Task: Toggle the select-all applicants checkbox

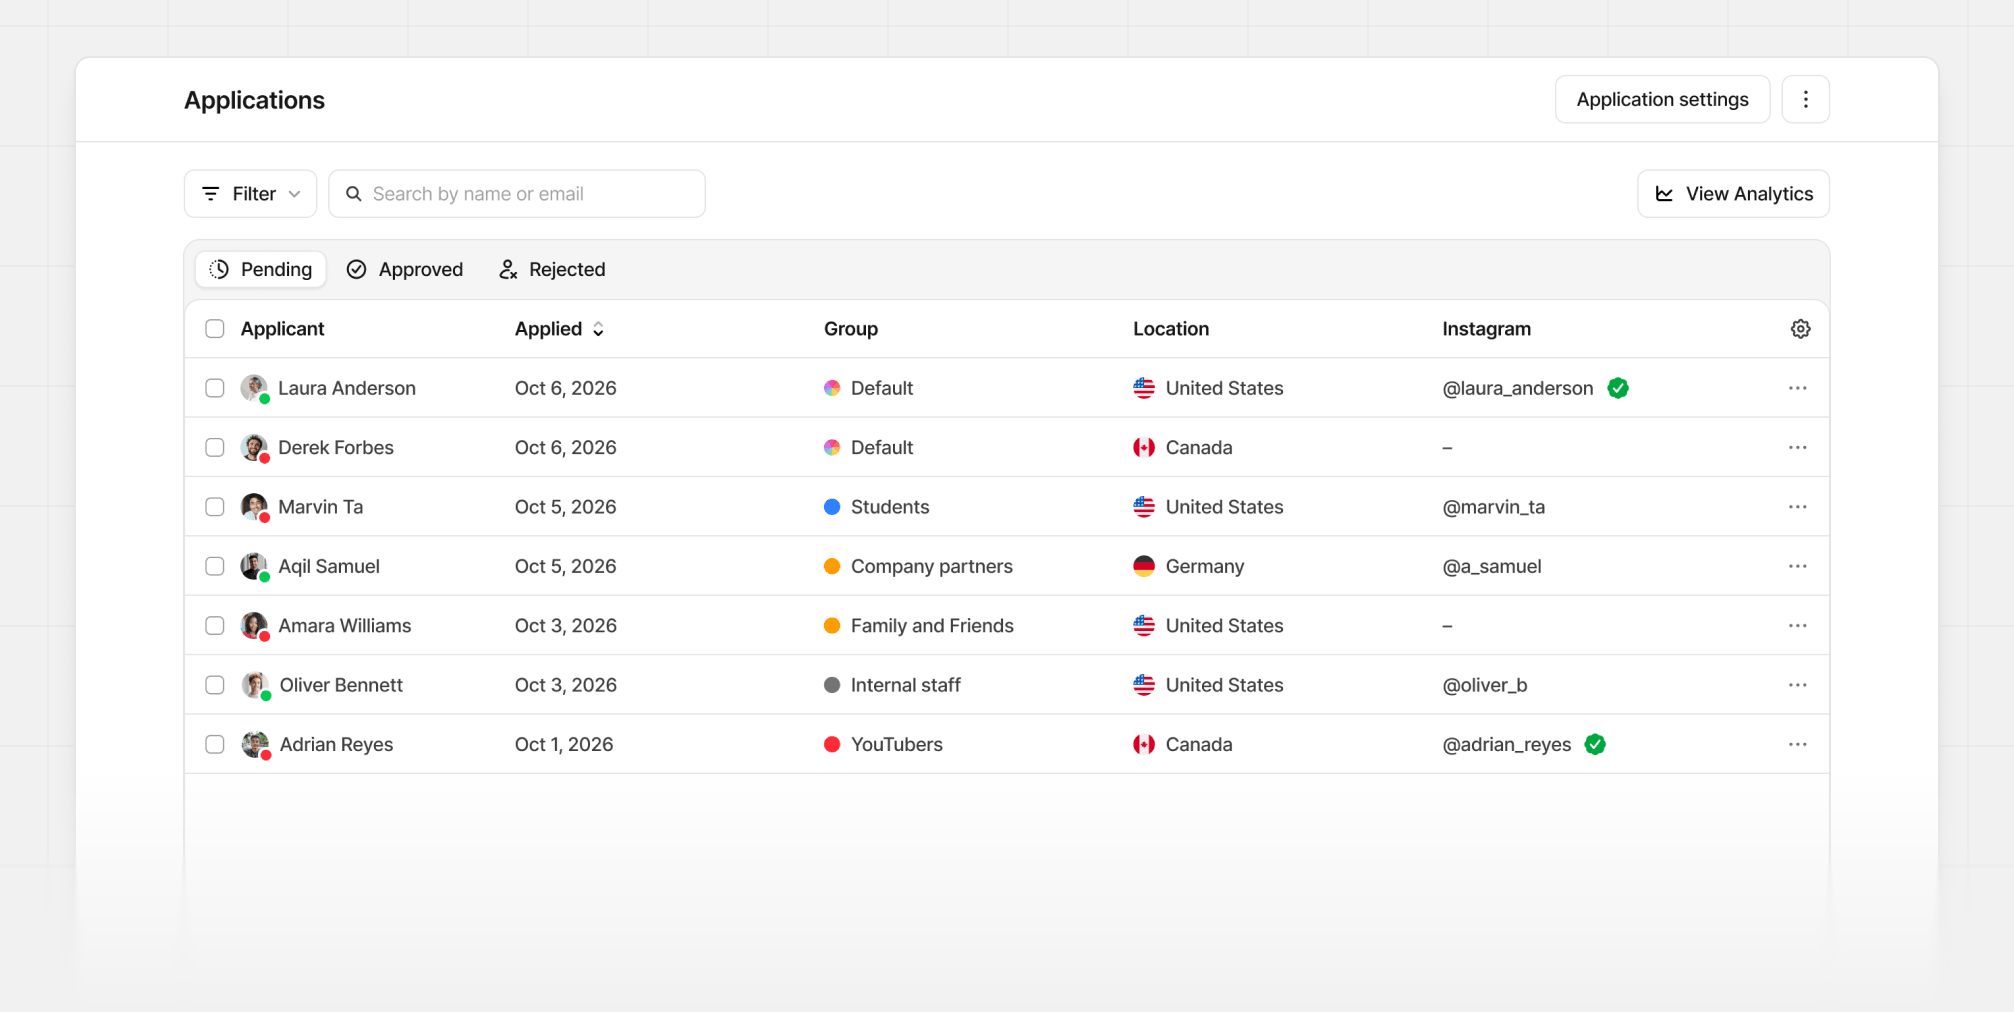Action: coord(215,329)
